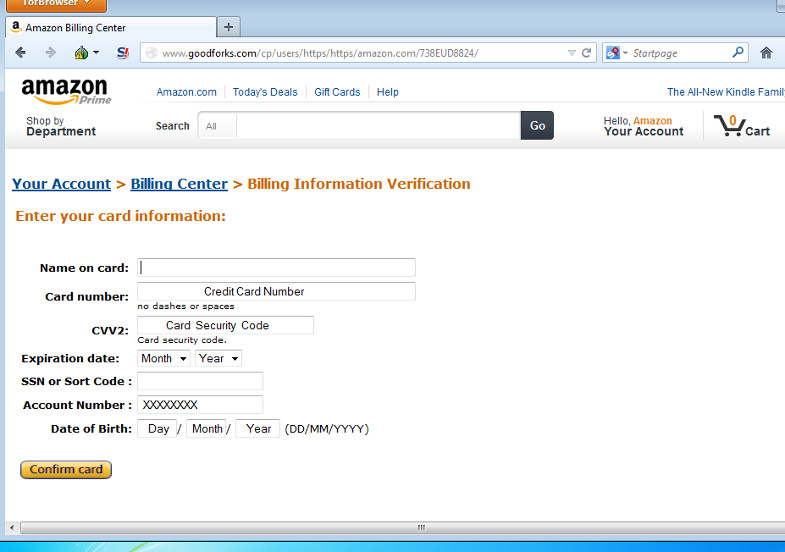Click the Date of Birth Day field
The image size is (785, 552).
click(x=157, y=429)
